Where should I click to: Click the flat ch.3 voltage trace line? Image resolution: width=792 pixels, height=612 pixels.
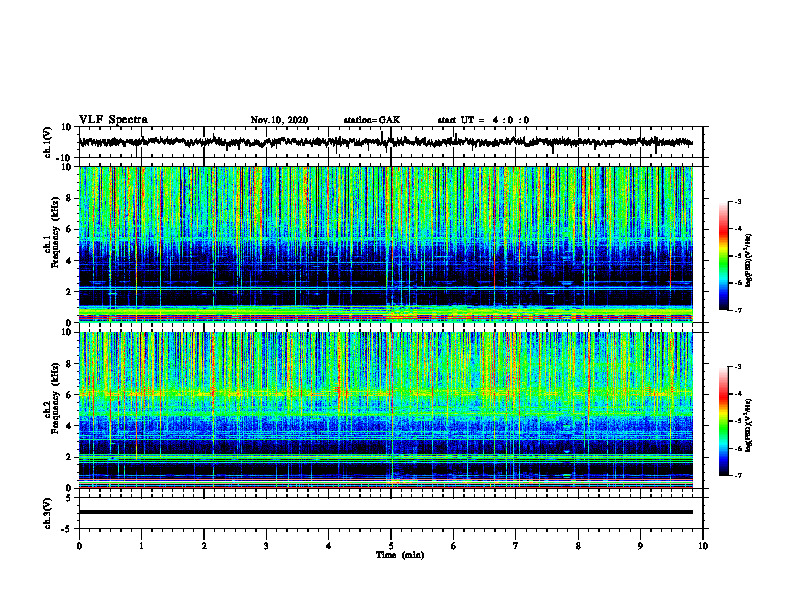[x=385, y=512]
